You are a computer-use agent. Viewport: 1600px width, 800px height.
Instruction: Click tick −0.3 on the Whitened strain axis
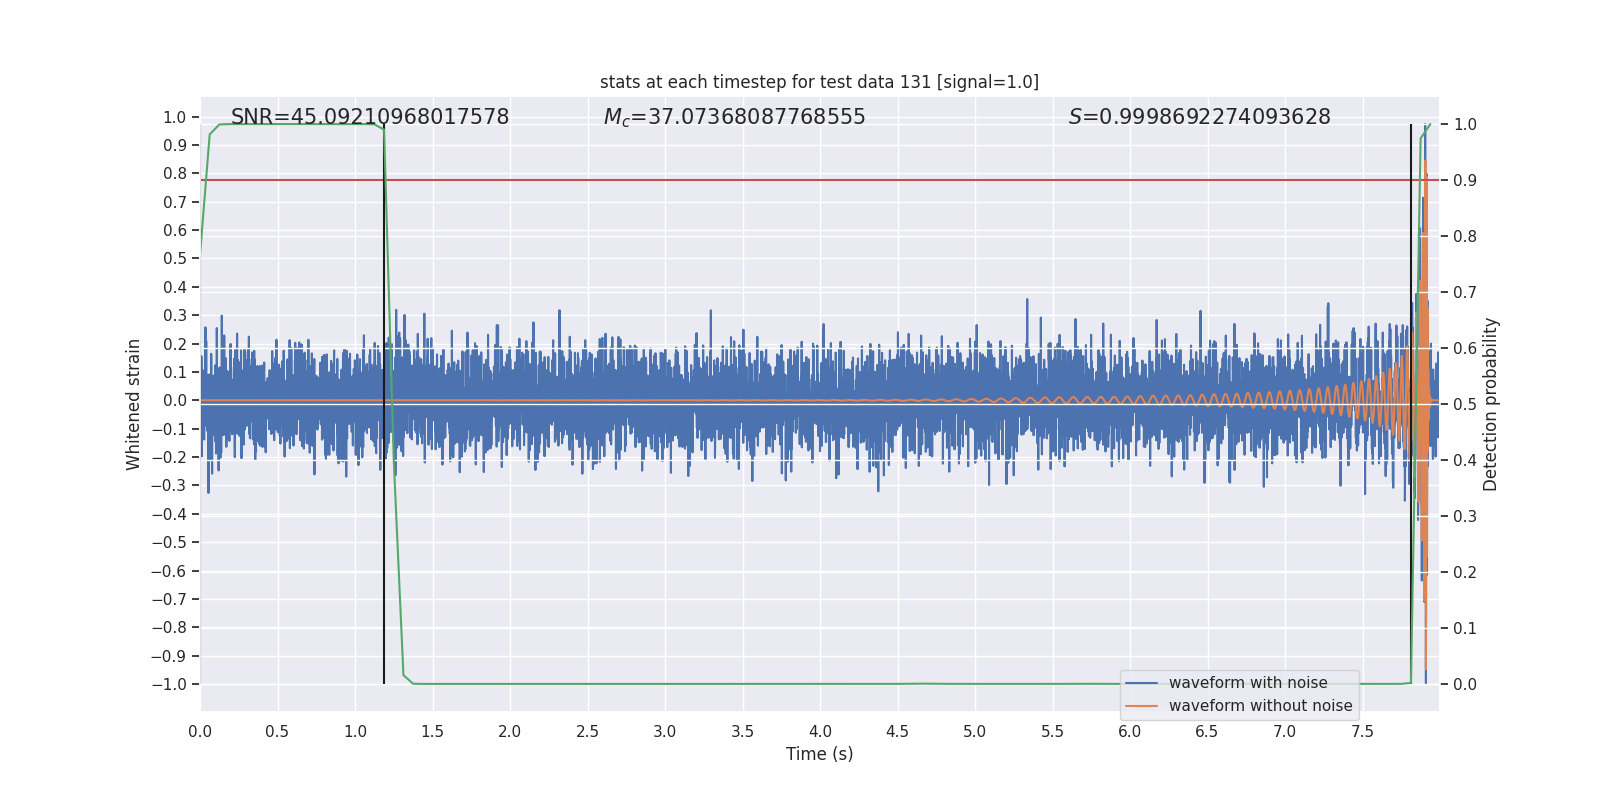click(x=169, y=485)
